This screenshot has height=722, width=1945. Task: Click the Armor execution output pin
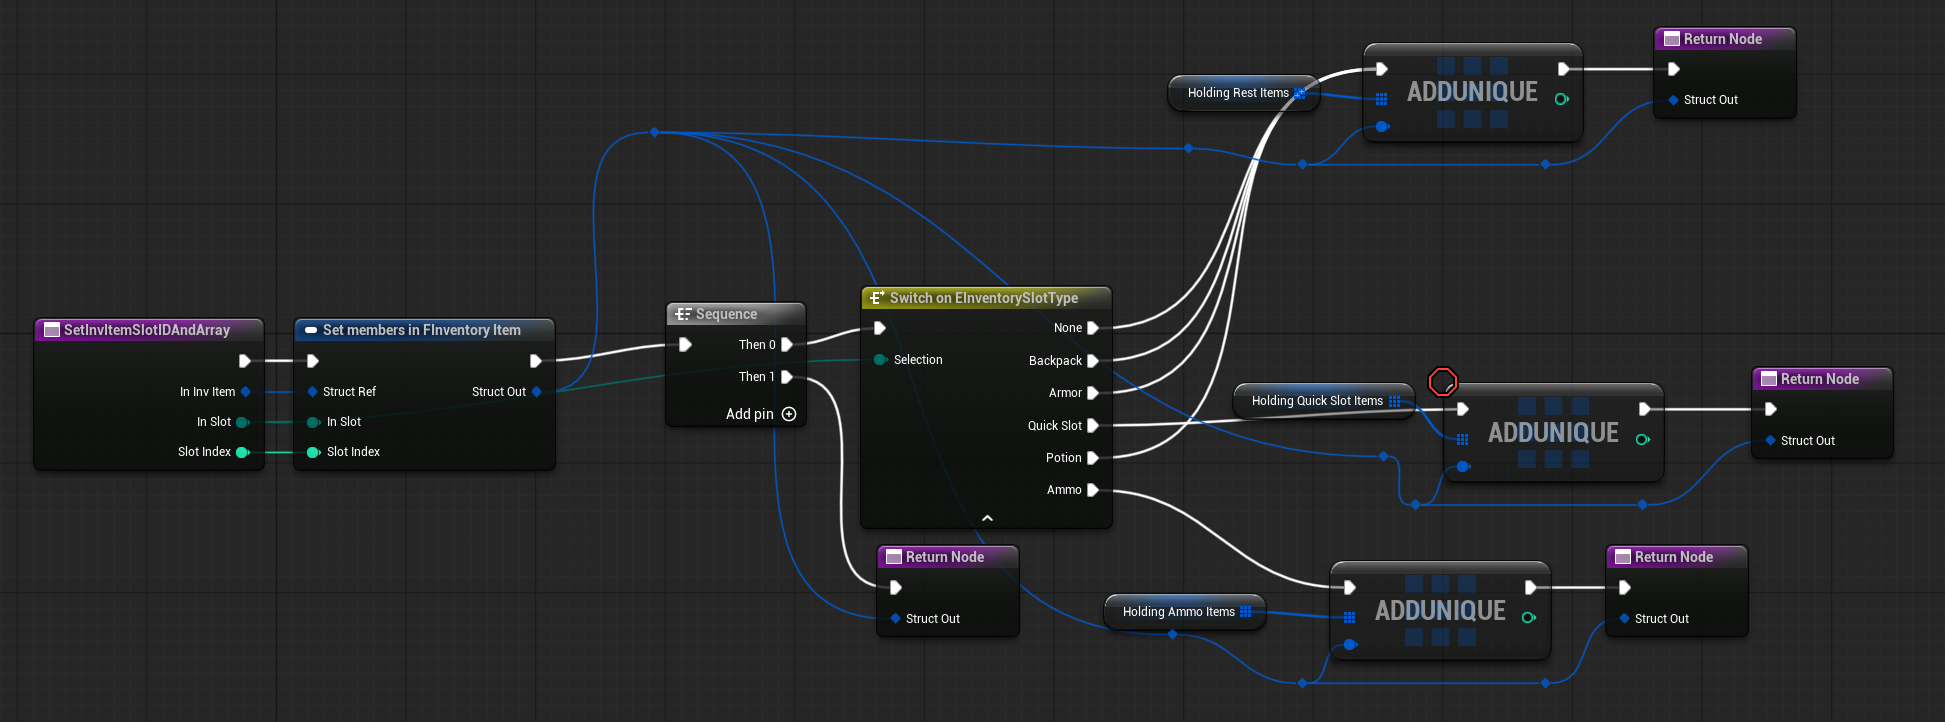[1093, 393]
